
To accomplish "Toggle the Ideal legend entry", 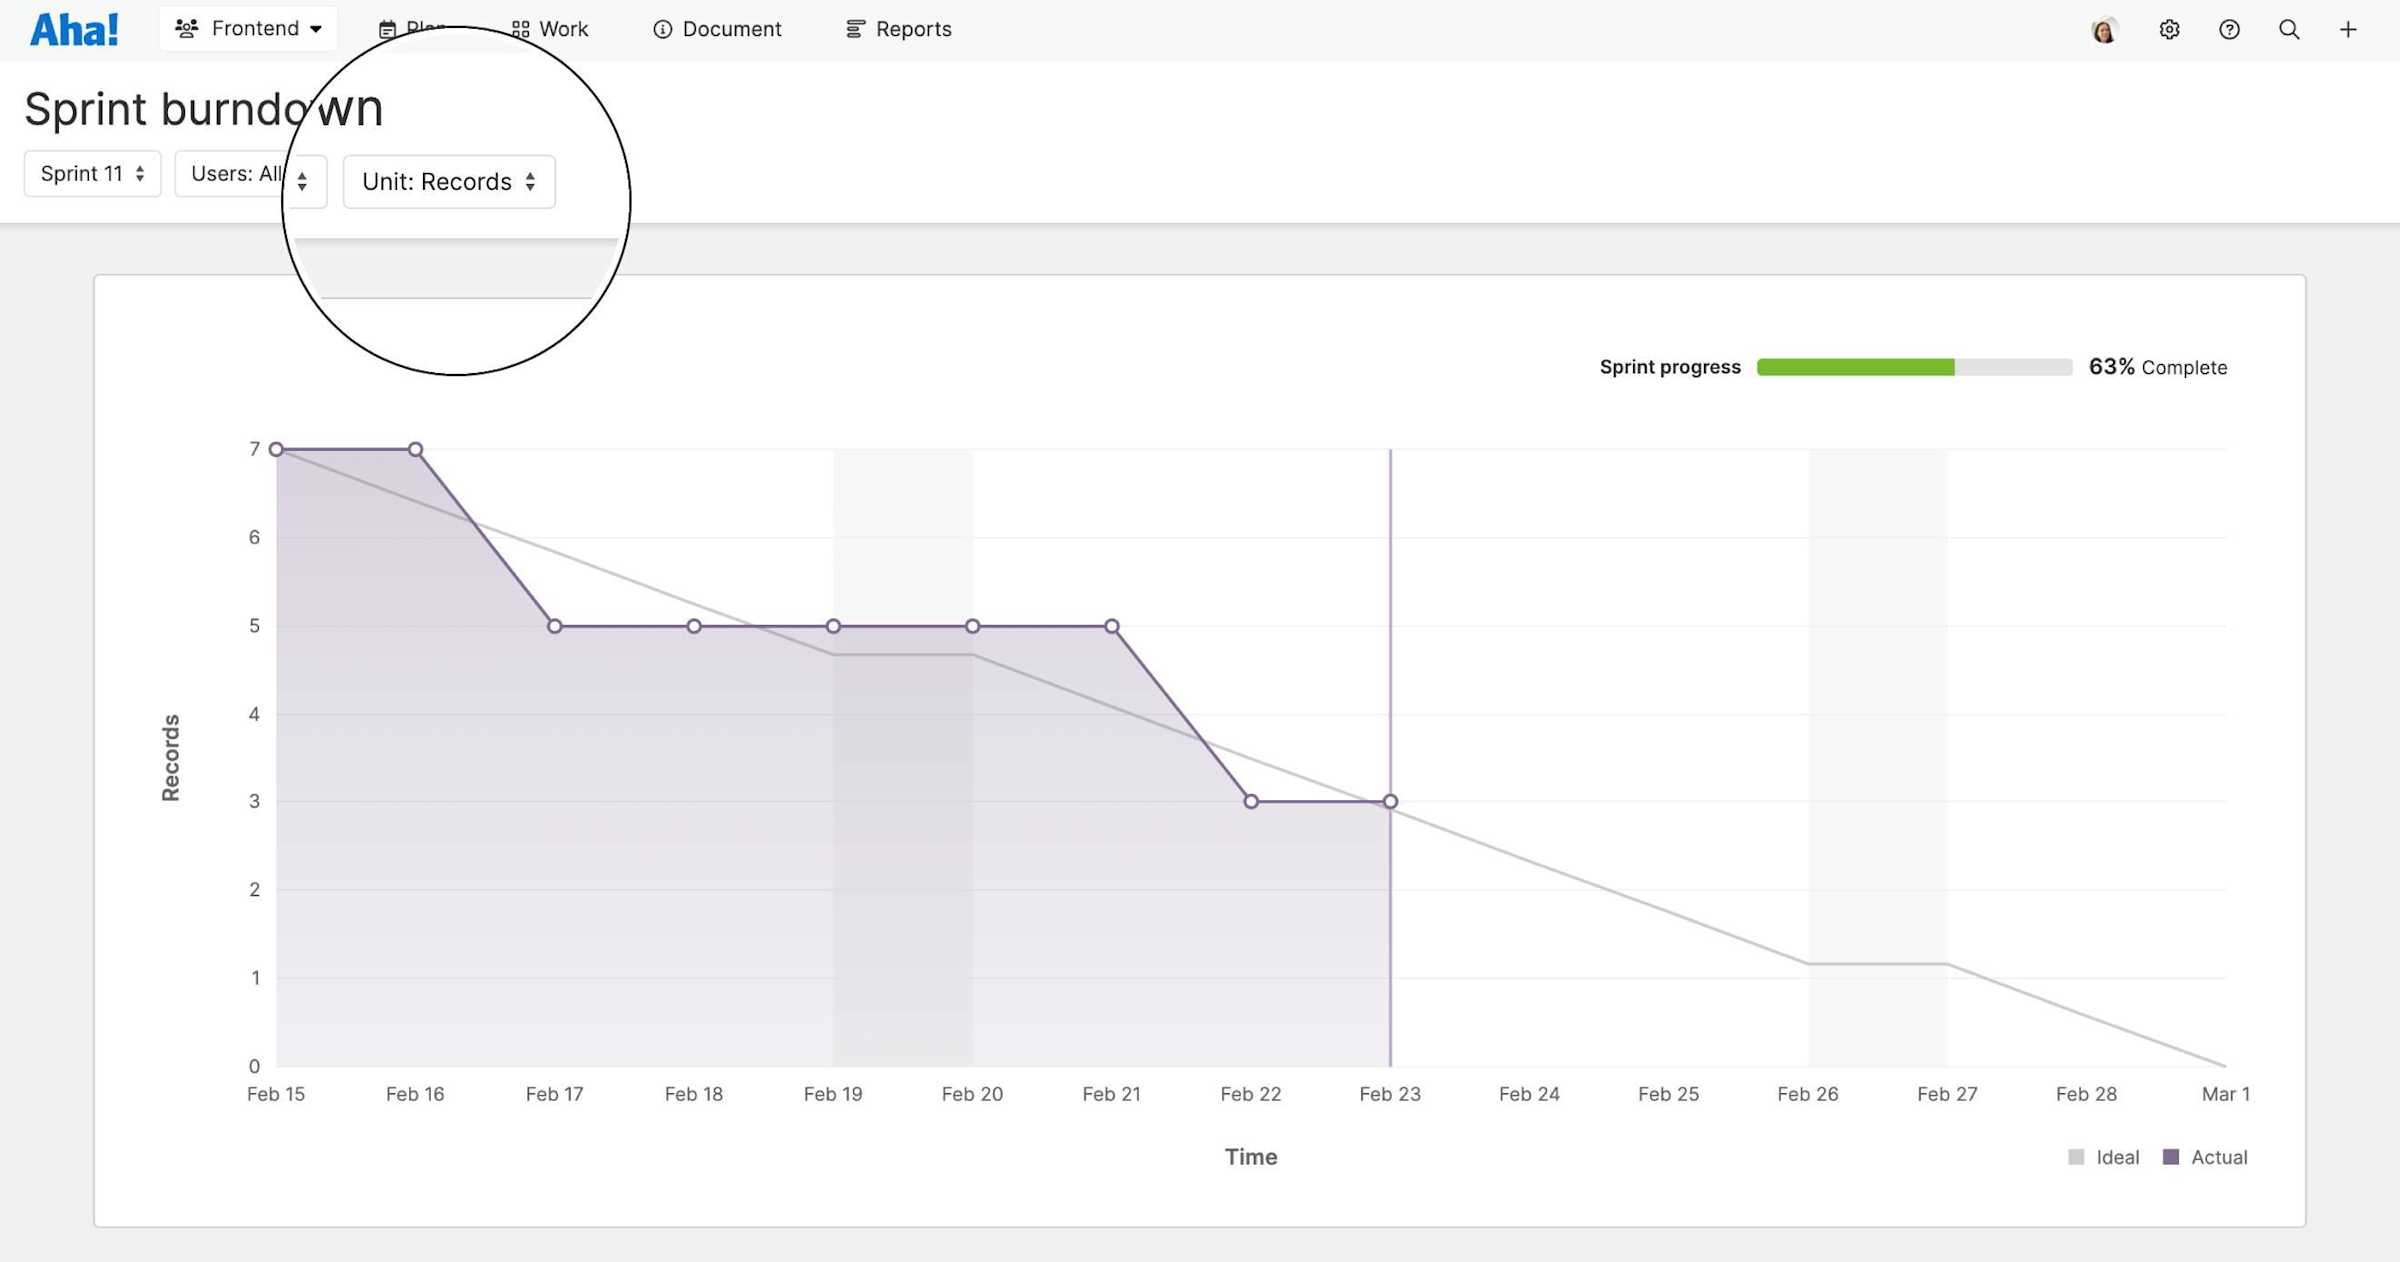I will click(2105, 1157).
